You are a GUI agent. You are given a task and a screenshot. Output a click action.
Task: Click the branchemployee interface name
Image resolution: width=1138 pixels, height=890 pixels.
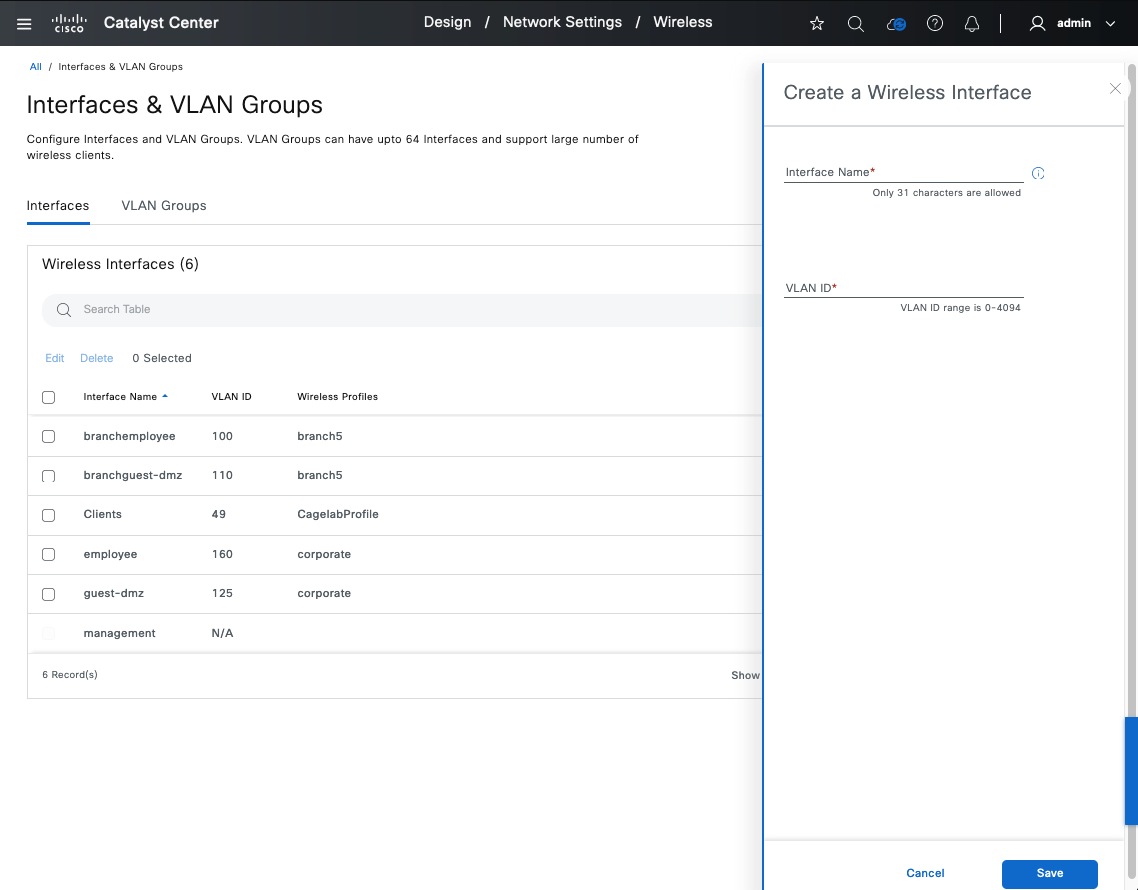click(129, 436)
